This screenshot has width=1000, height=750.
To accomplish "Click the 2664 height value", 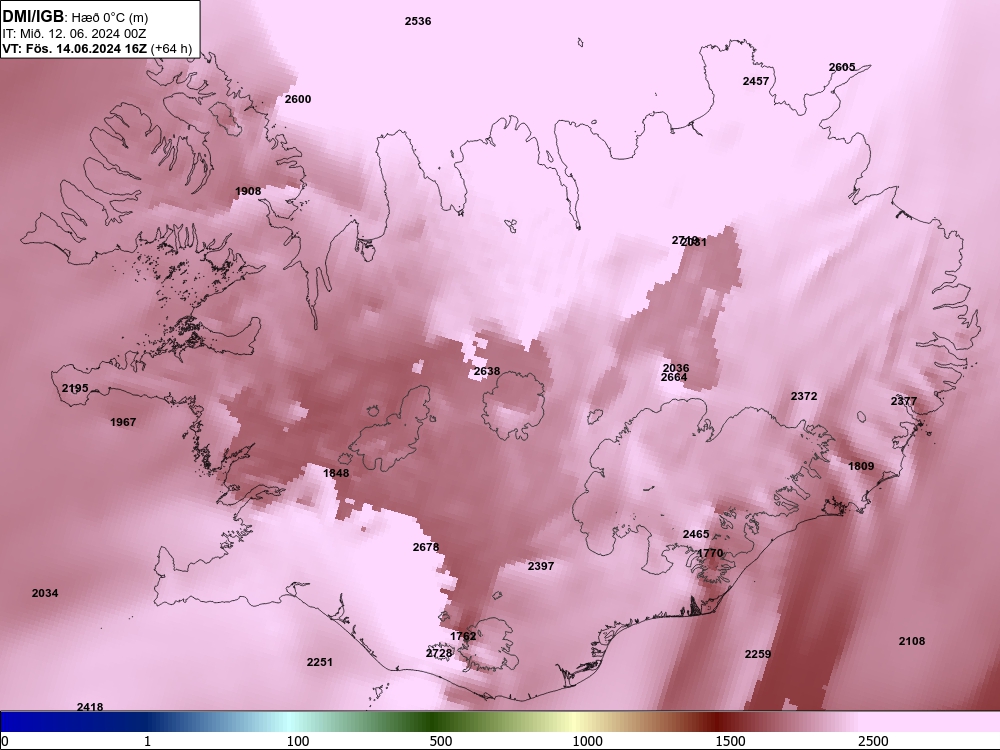I will point(674,378).
